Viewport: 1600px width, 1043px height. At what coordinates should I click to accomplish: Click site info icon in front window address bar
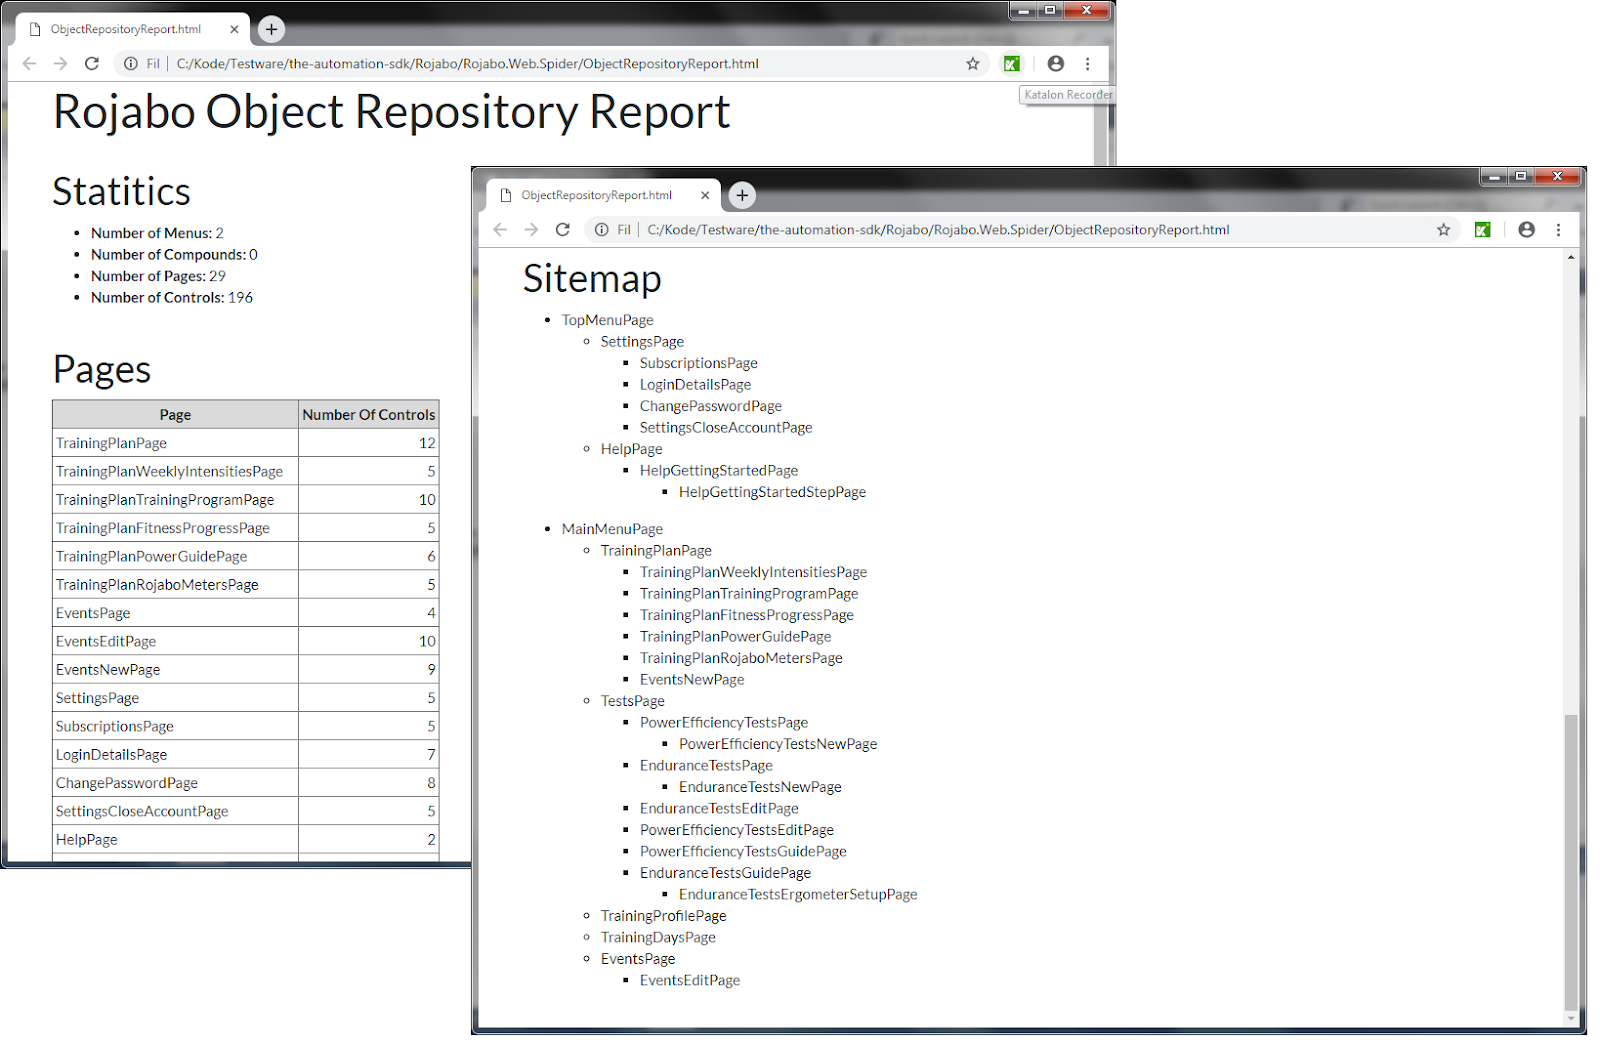(602, 229)
